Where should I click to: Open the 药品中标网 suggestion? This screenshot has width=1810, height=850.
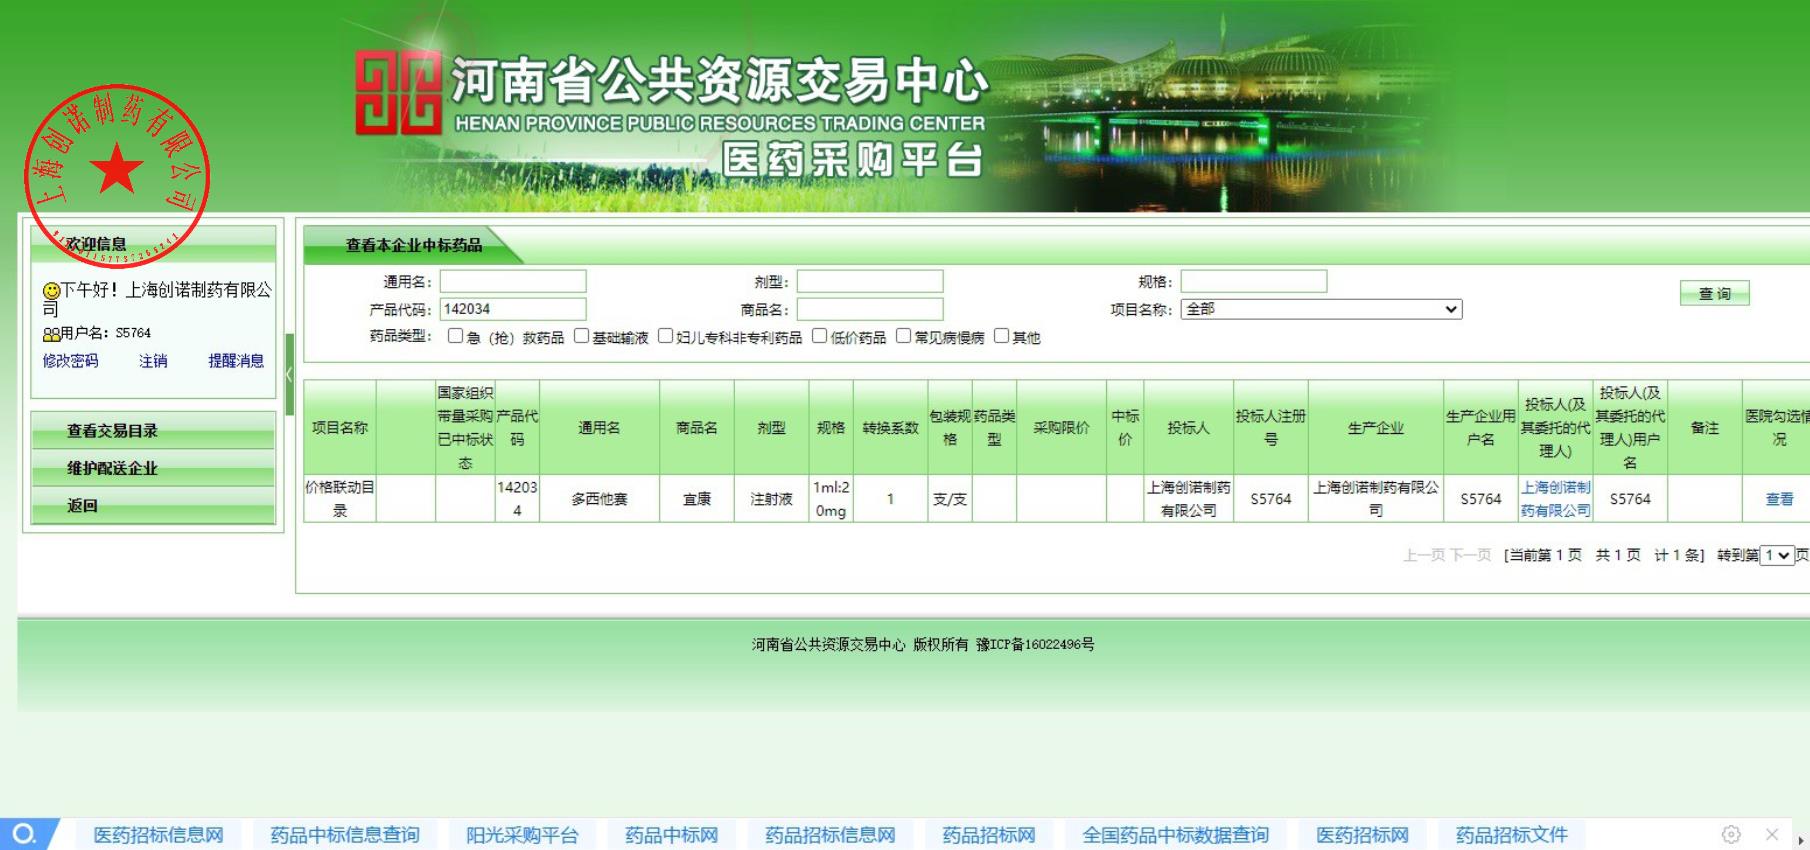point(672,835)
